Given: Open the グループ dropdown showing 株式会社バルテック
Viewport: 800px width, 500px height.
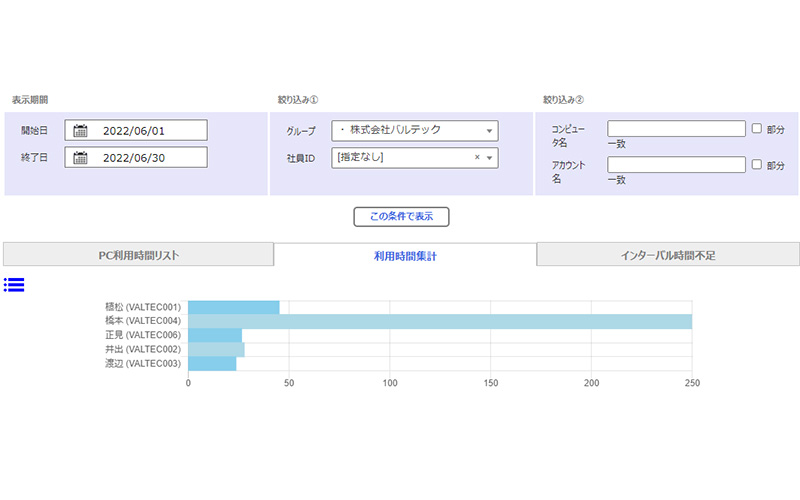Looking at the screenshot, I should [415, 131].
